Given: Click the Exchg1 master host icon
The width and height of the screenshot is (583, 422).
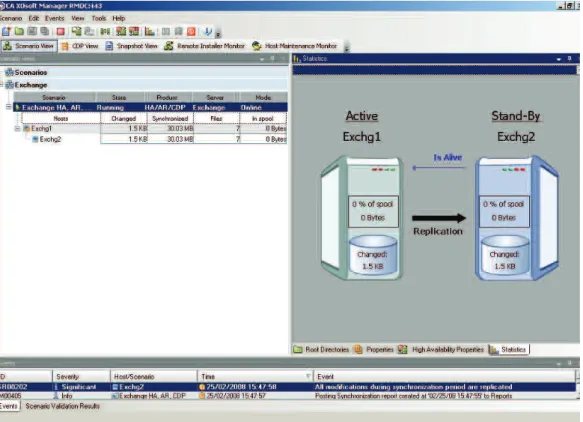Looking at the screenshot, I should tap(27, 129).
